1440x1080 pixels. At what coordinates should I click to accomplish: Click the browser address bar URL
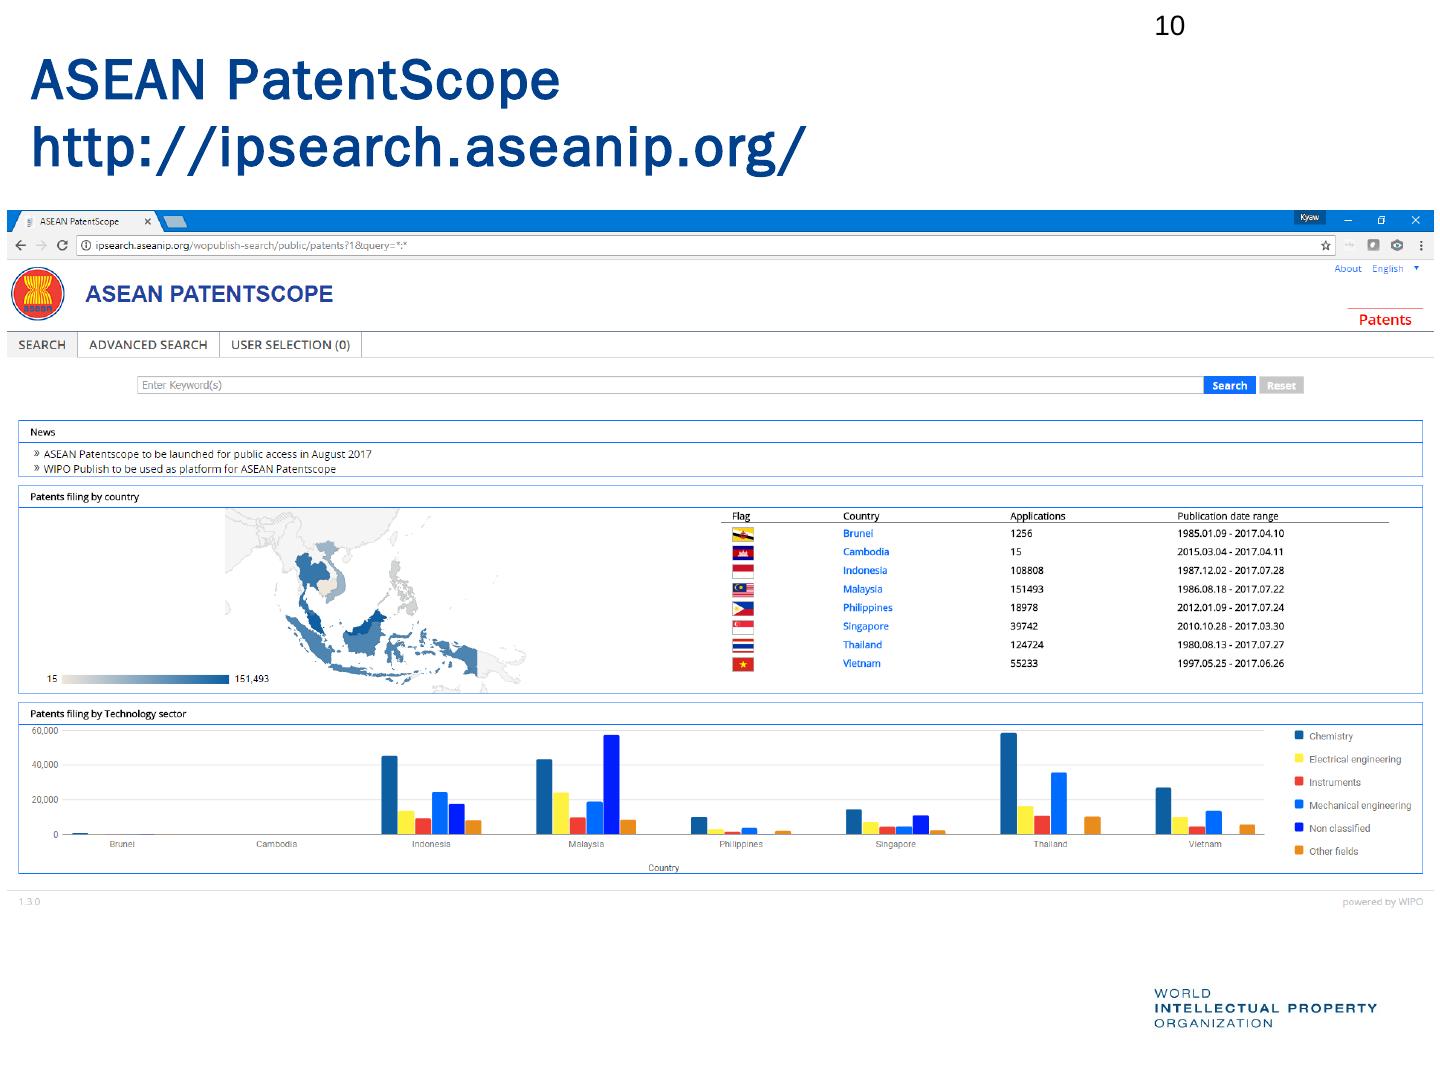251,245
